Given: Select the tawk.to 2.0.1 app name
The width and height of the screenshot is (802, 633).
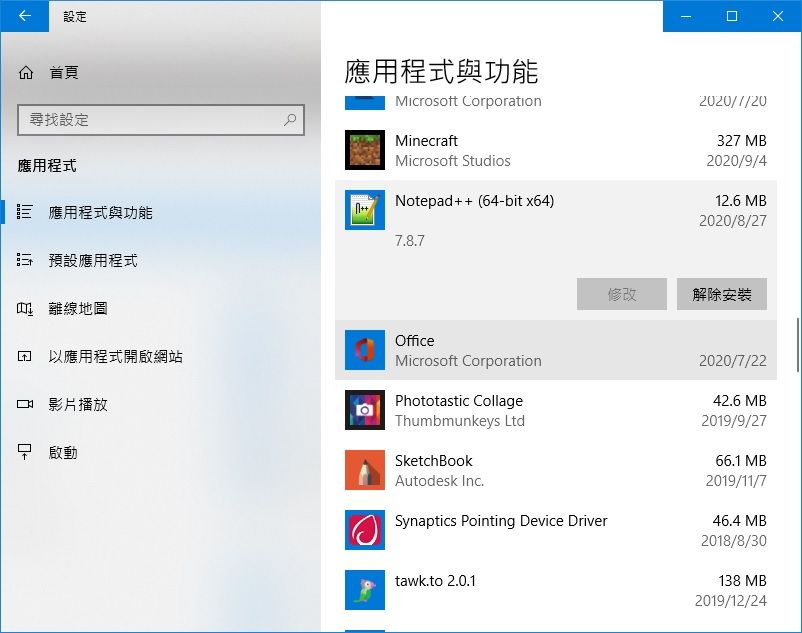Looking at the screenshot, I should pos(435,581).
